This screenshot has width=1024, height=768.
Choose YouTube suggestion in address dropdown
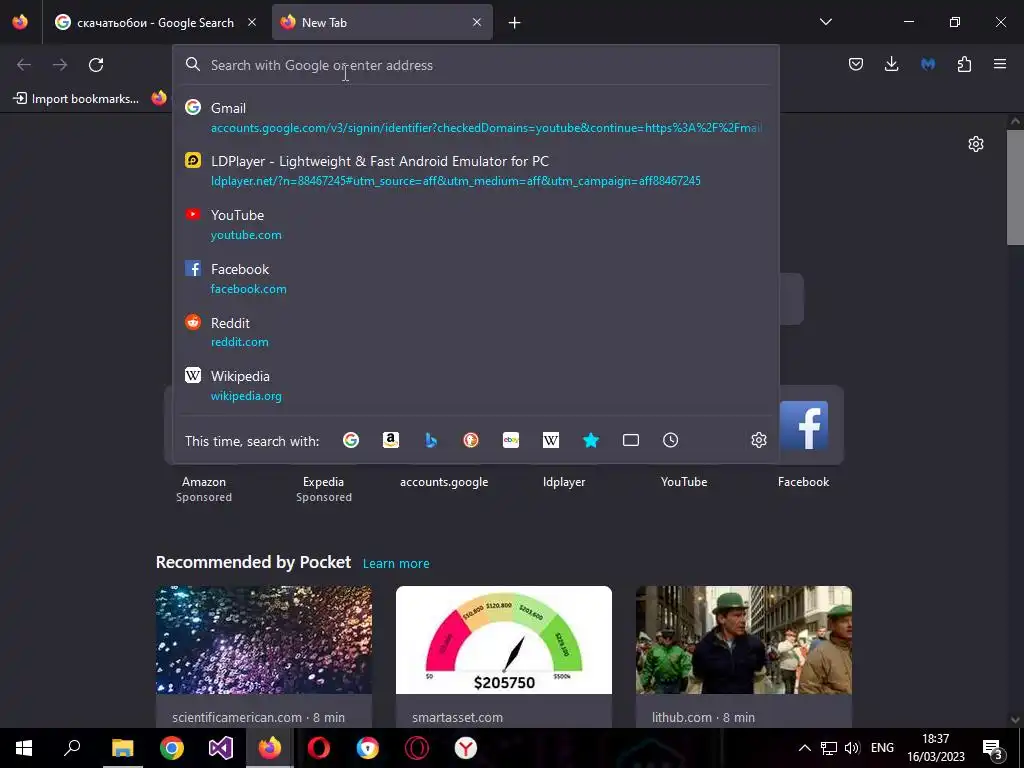pyautogui.click(x=475, y=225)
